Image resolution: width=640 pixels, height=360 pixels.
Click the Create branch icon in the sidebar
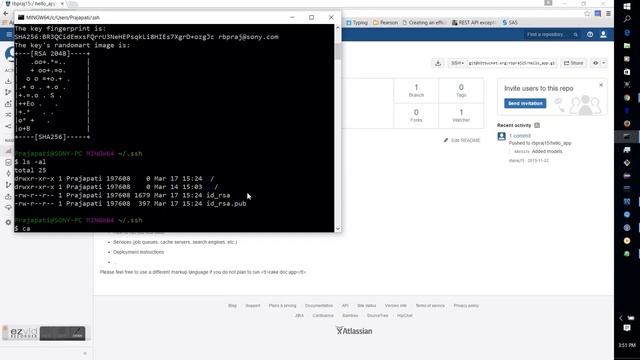8,92
